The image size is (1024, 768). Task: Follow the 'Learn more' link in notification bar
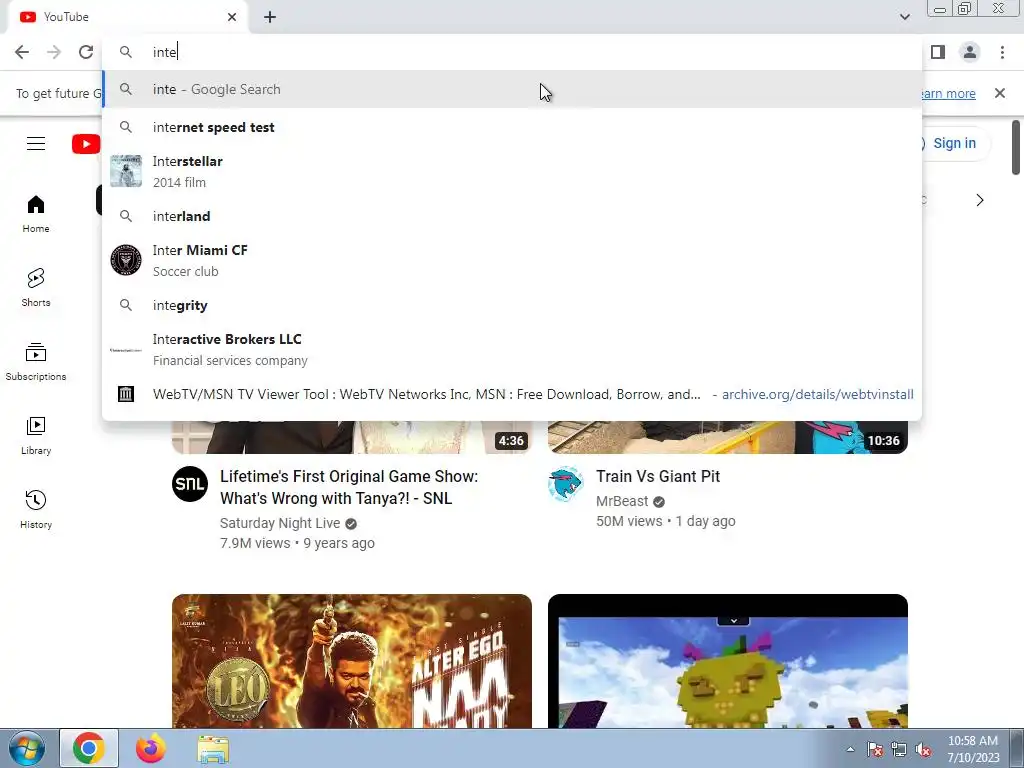[x=948, y=93]
